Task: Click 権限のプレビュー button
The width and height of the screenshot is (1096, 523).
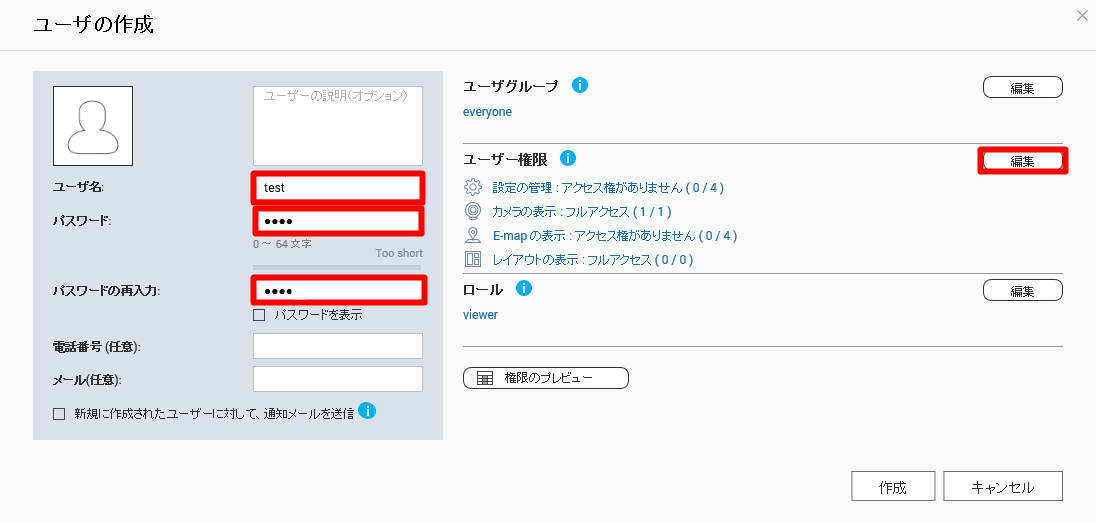Action: (x=546, y=378)
